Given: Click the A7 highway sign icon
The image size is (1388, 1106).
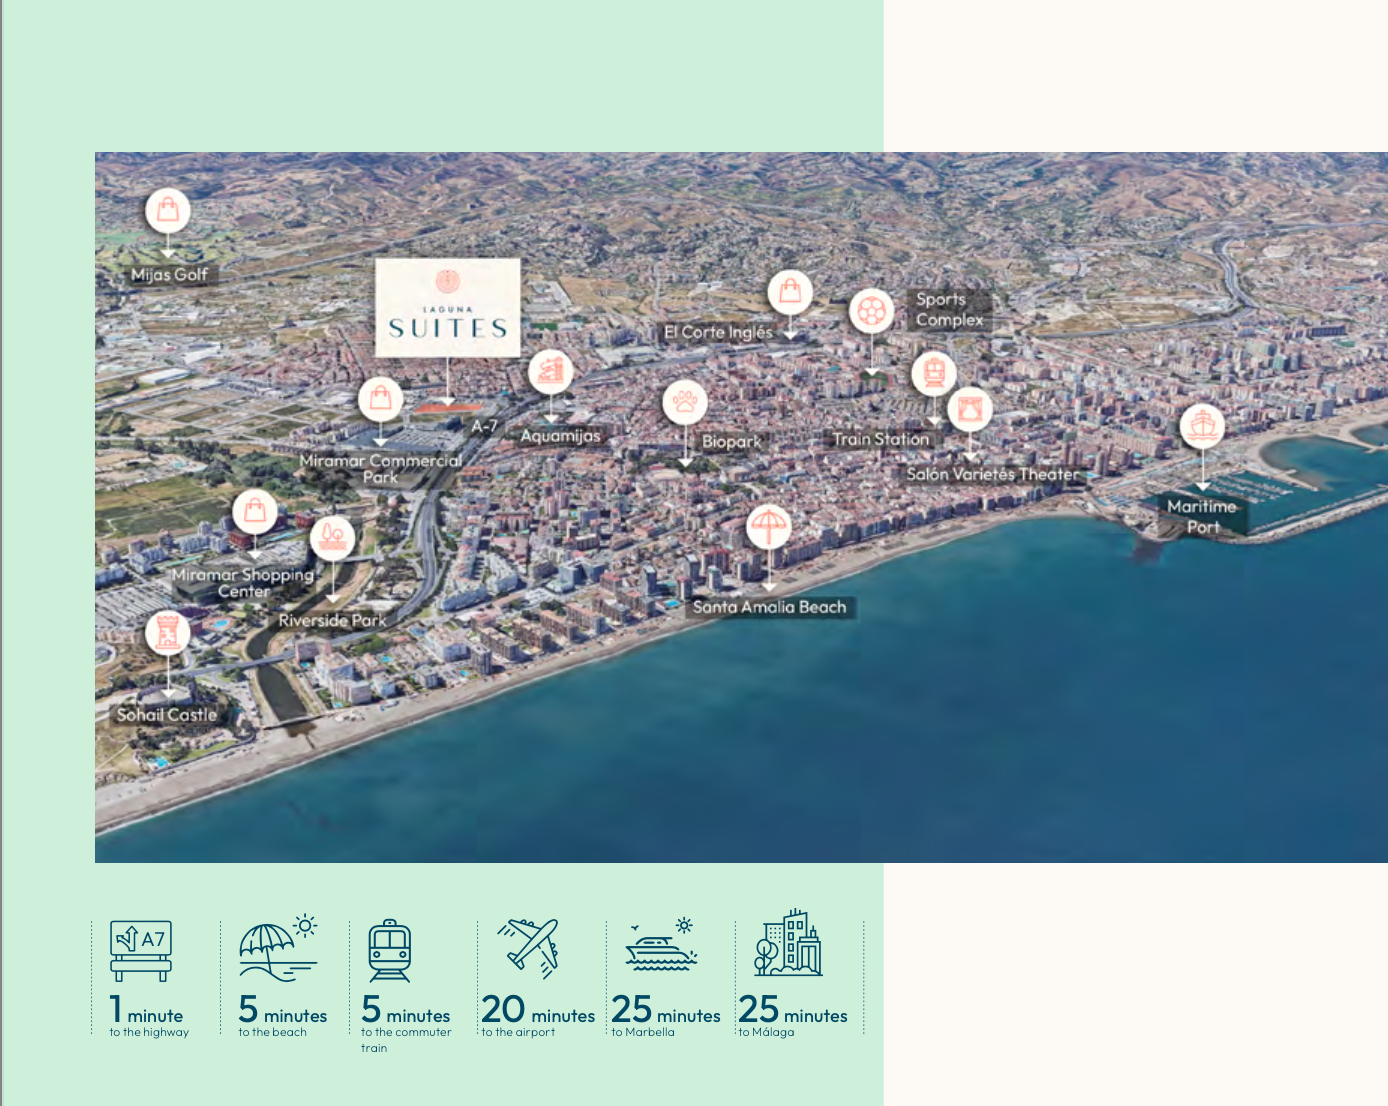Looking at the screenshot, I should [141, 950].
